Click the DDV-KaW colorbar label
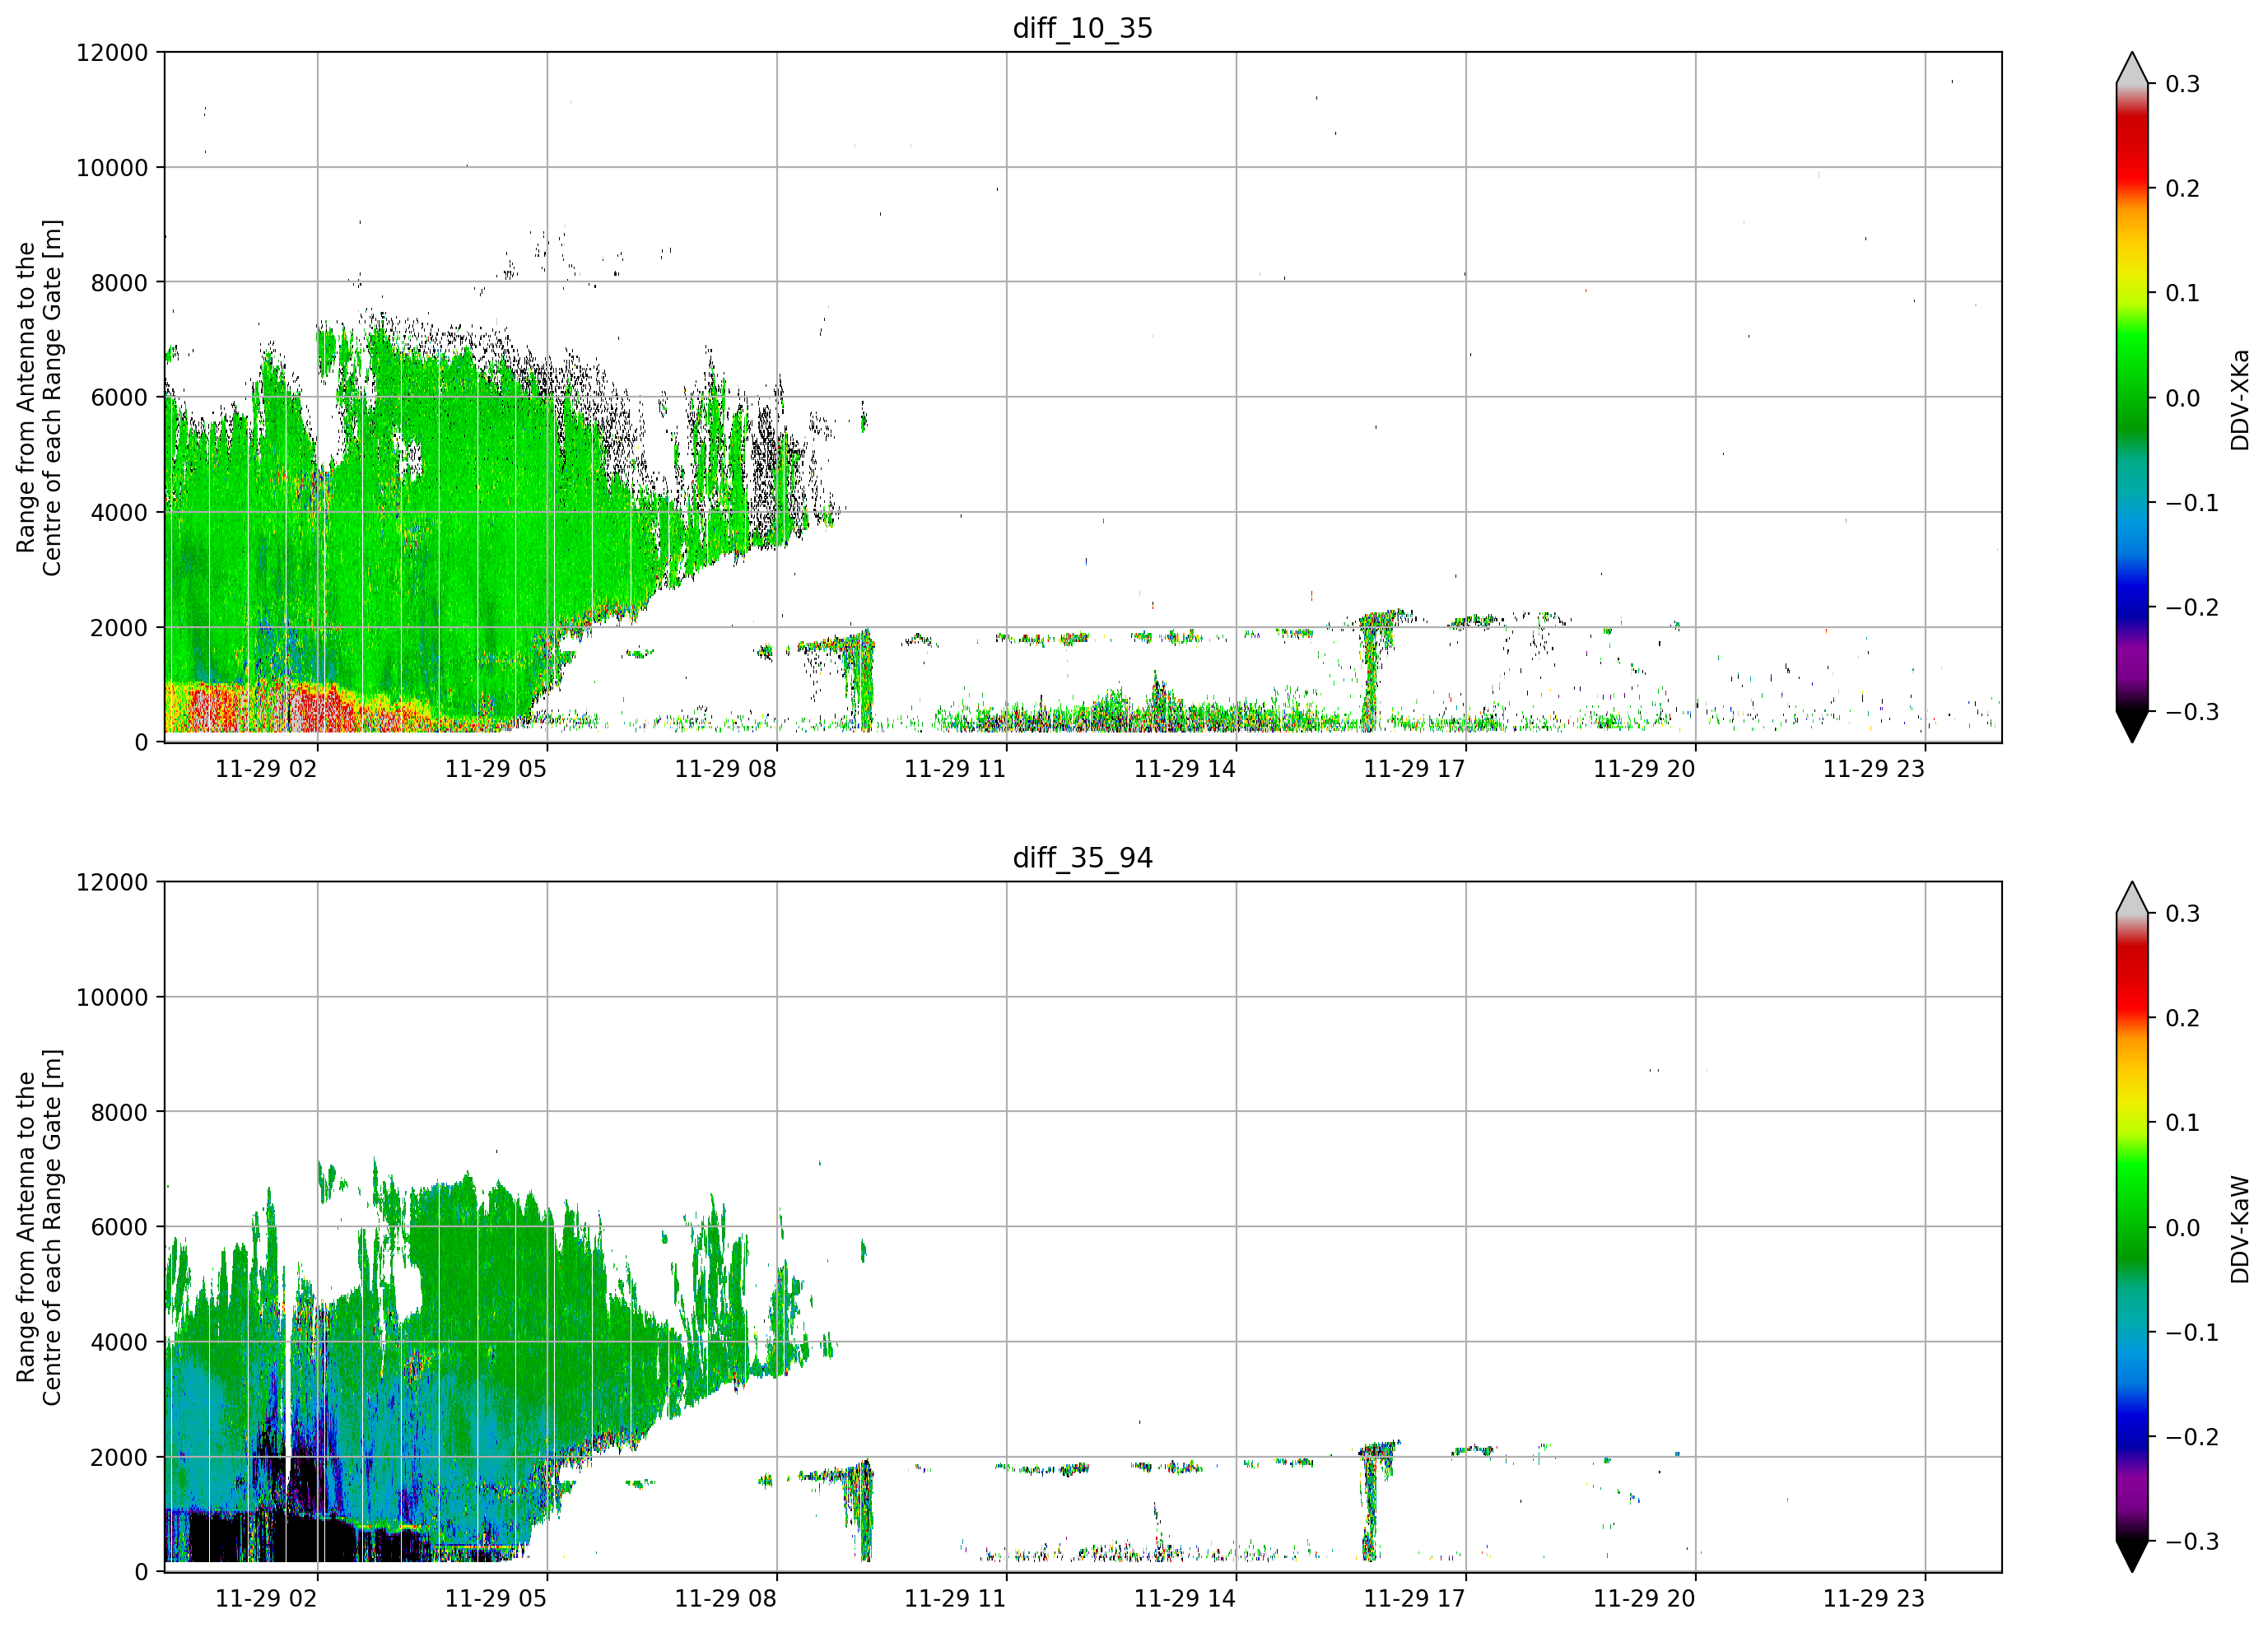 pyautogui.click(x=2240, y=1229)
